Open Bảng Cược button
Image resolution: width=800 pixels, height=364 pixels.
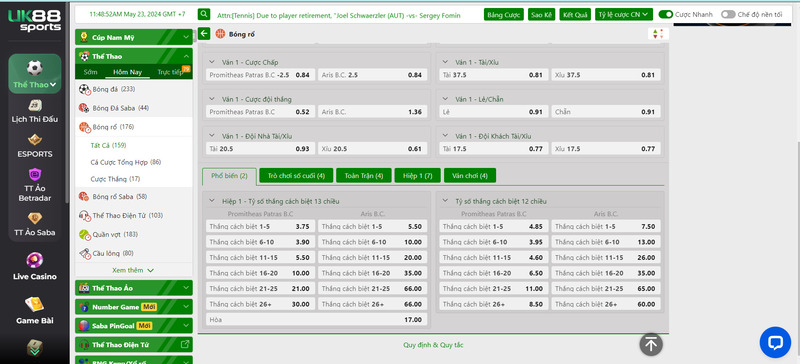(x=504, y=14)
